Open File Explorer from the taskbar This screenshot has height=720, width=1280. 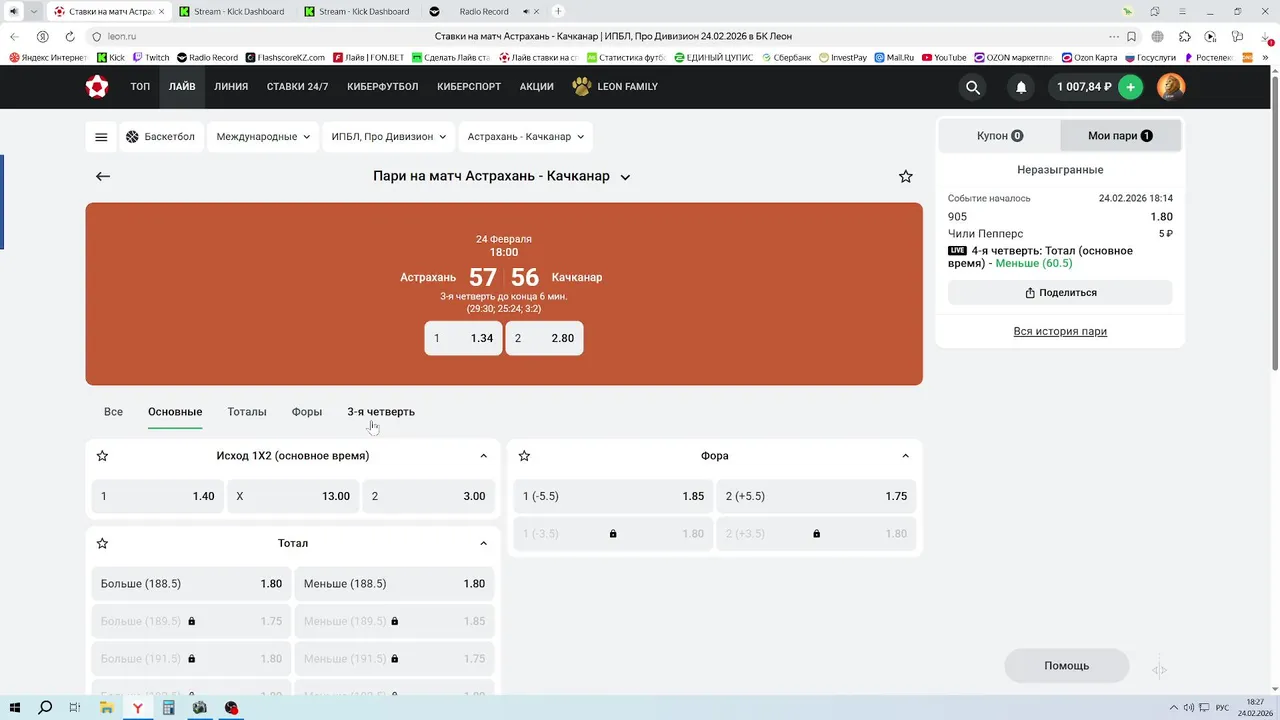106,708
